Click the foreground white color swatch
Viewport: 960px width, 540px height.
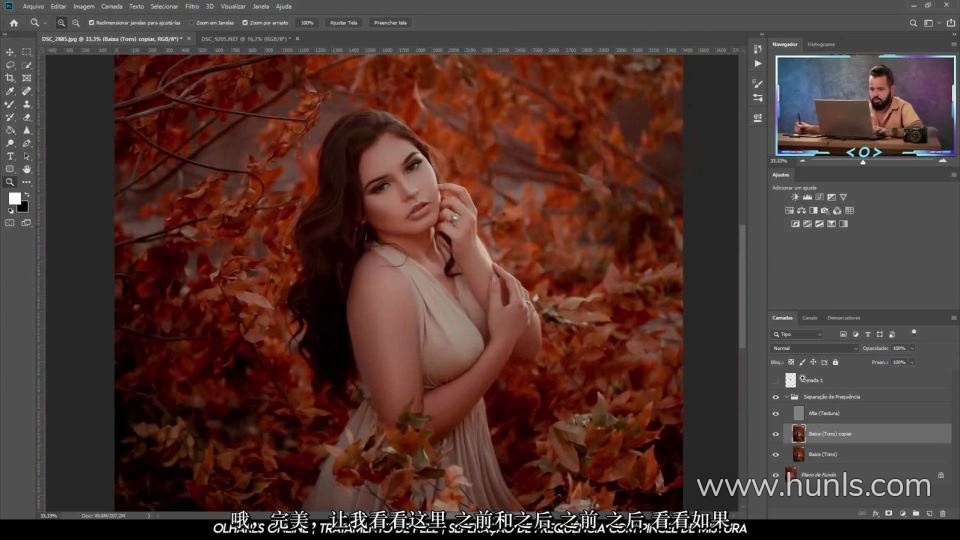pos(14,198)
